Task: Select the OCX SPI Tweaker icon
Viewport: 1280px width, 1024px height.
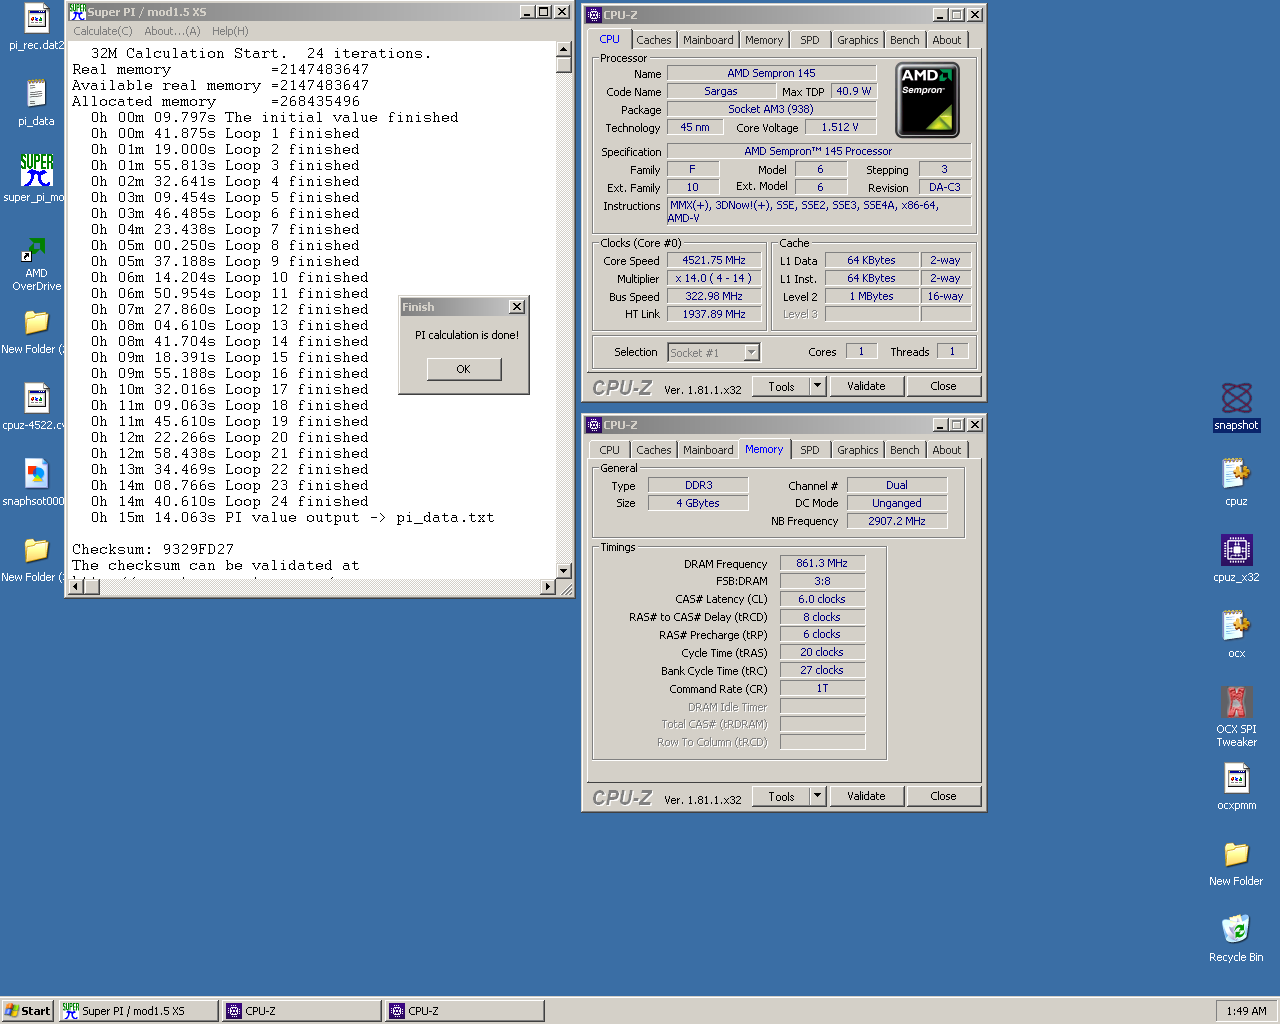Action: coord(1236,702)
